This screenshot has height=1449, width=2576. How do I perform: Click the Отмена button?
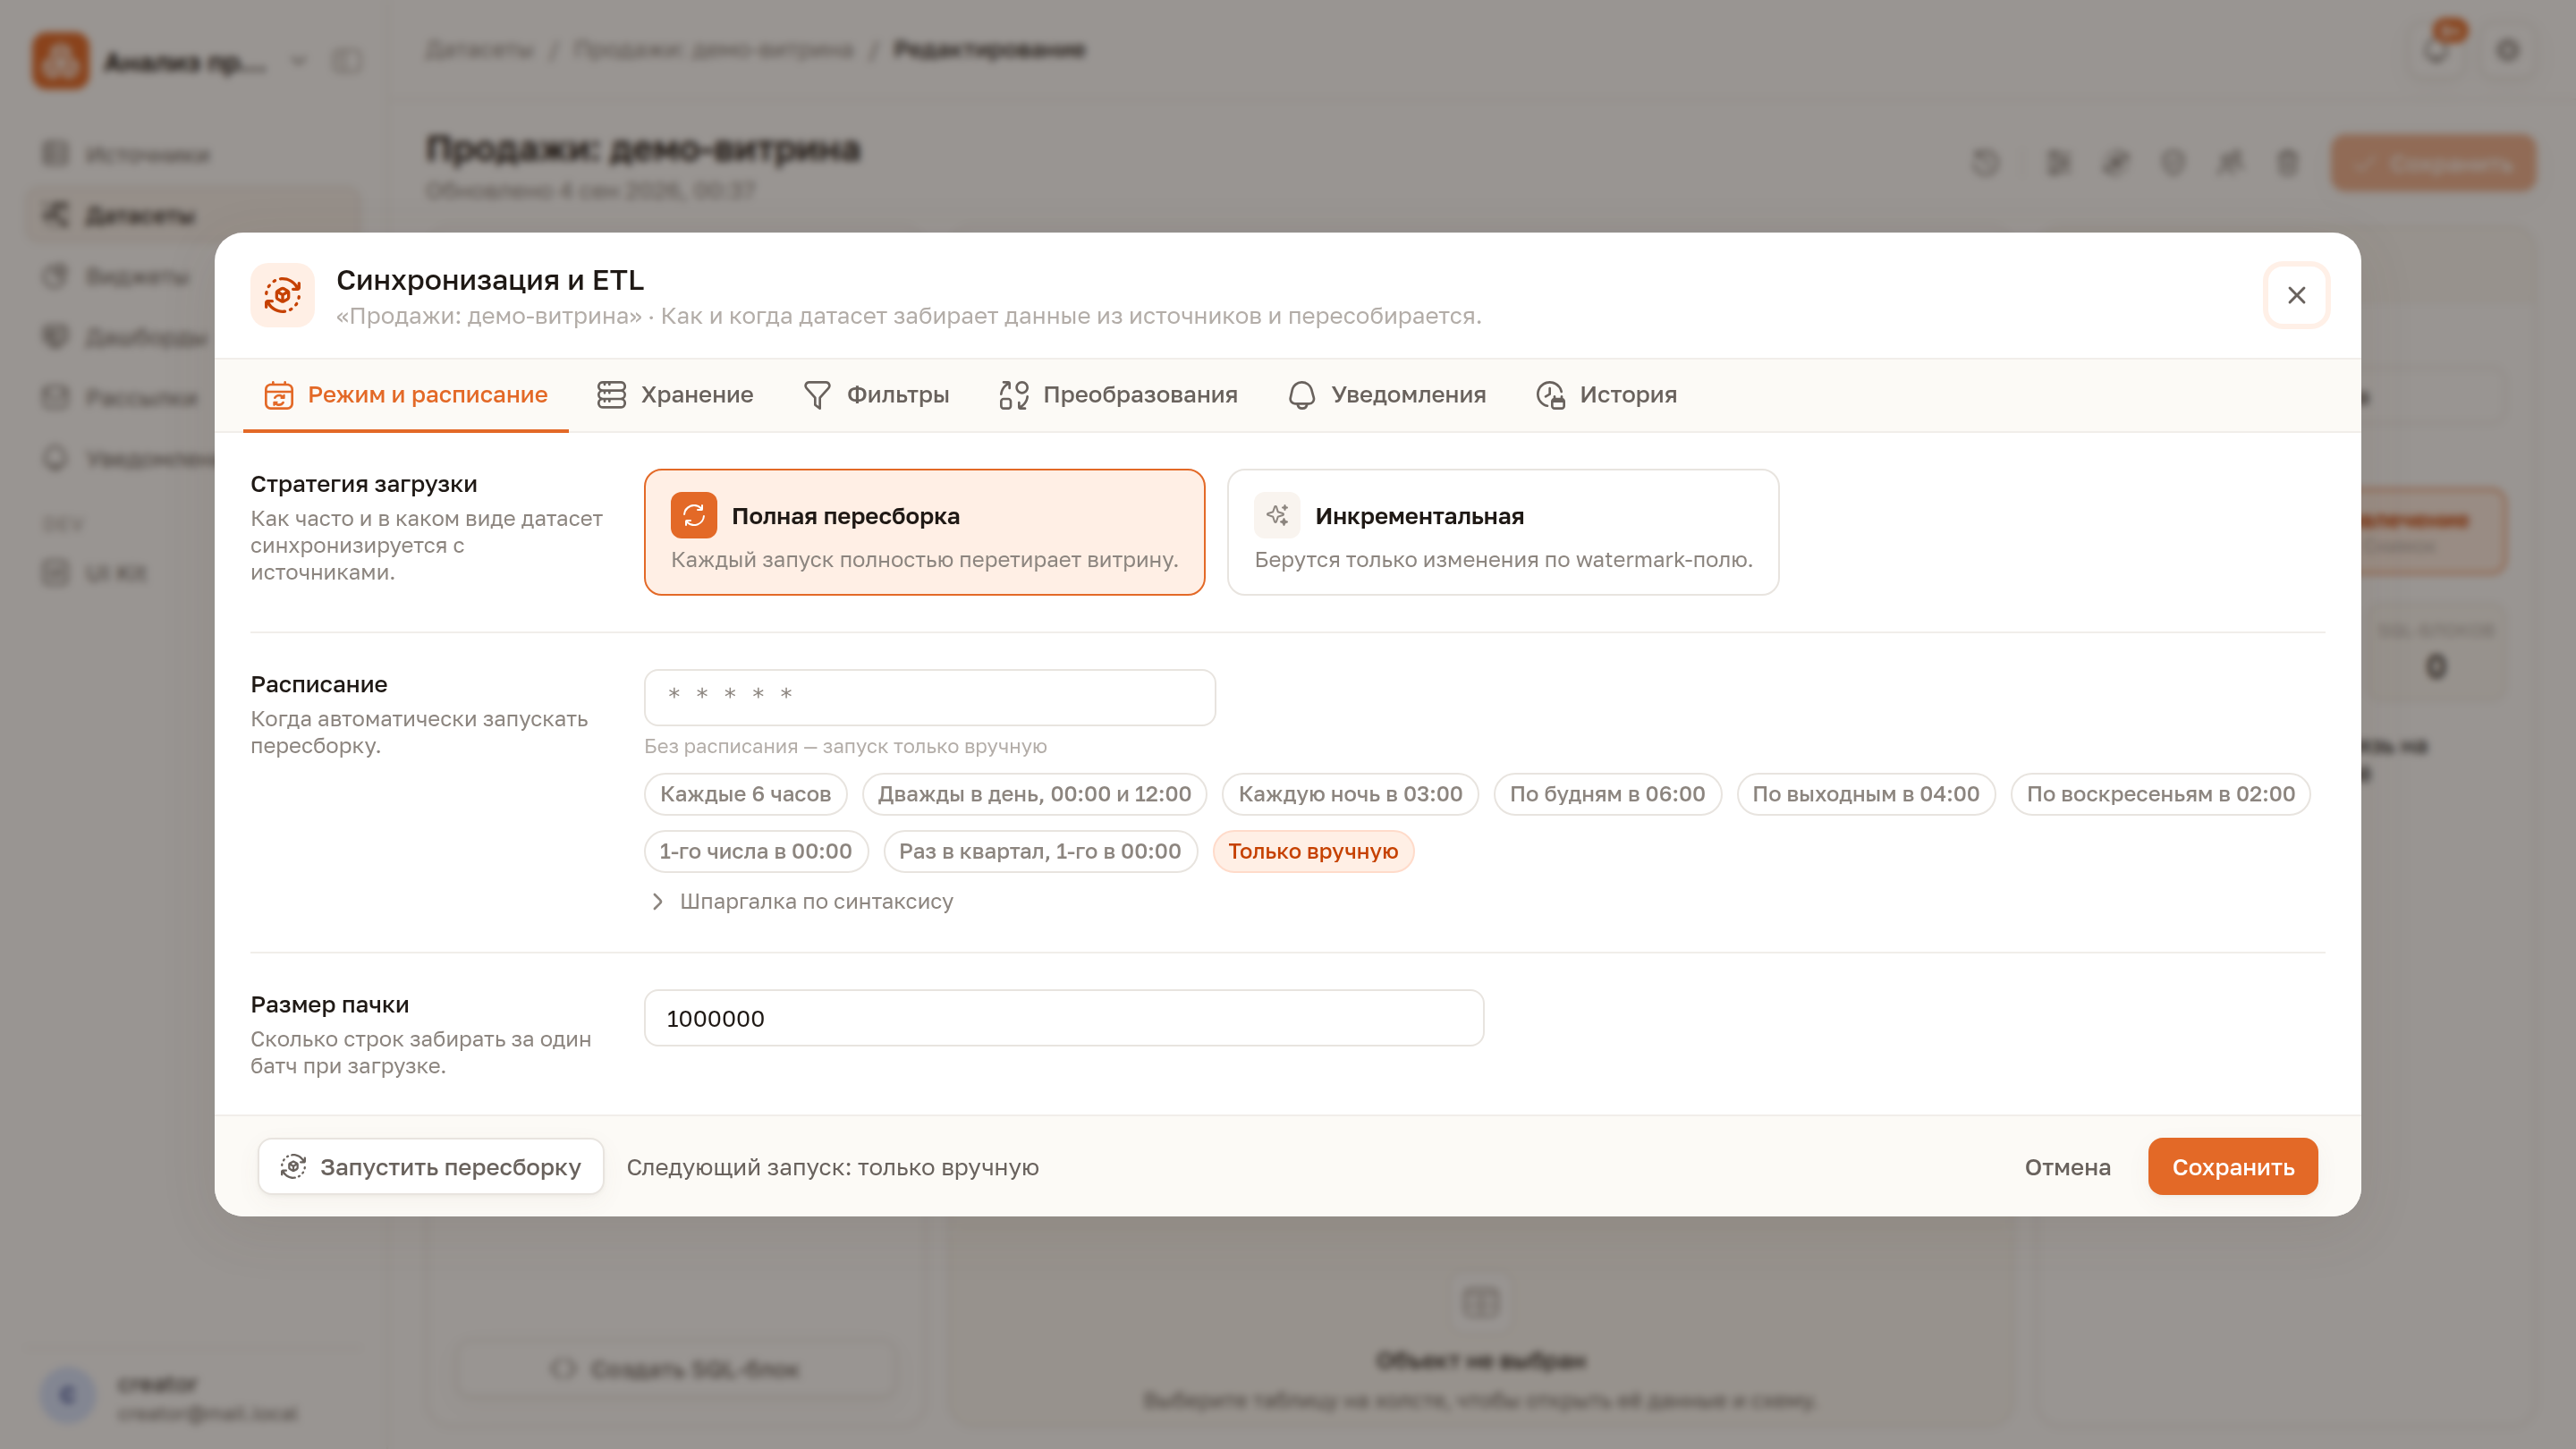click(x=2067, y=1166)
